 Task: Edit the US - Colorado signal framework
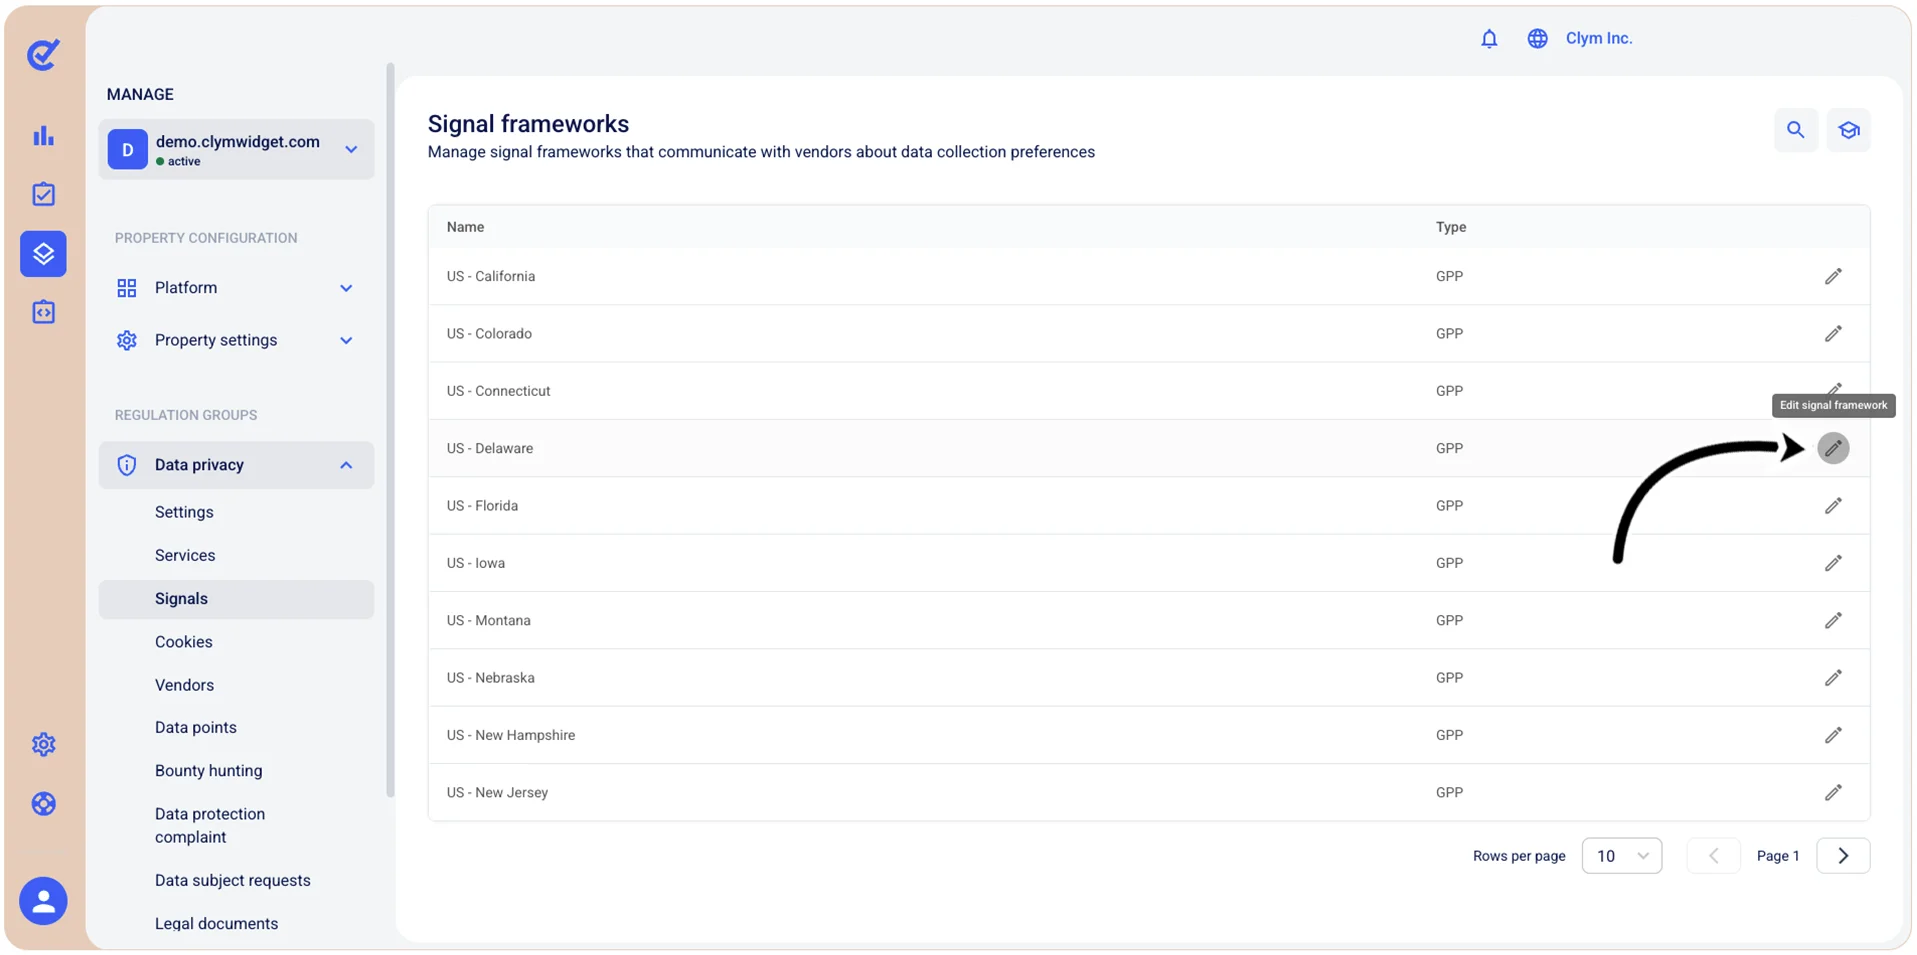[x=1833, y=334]
